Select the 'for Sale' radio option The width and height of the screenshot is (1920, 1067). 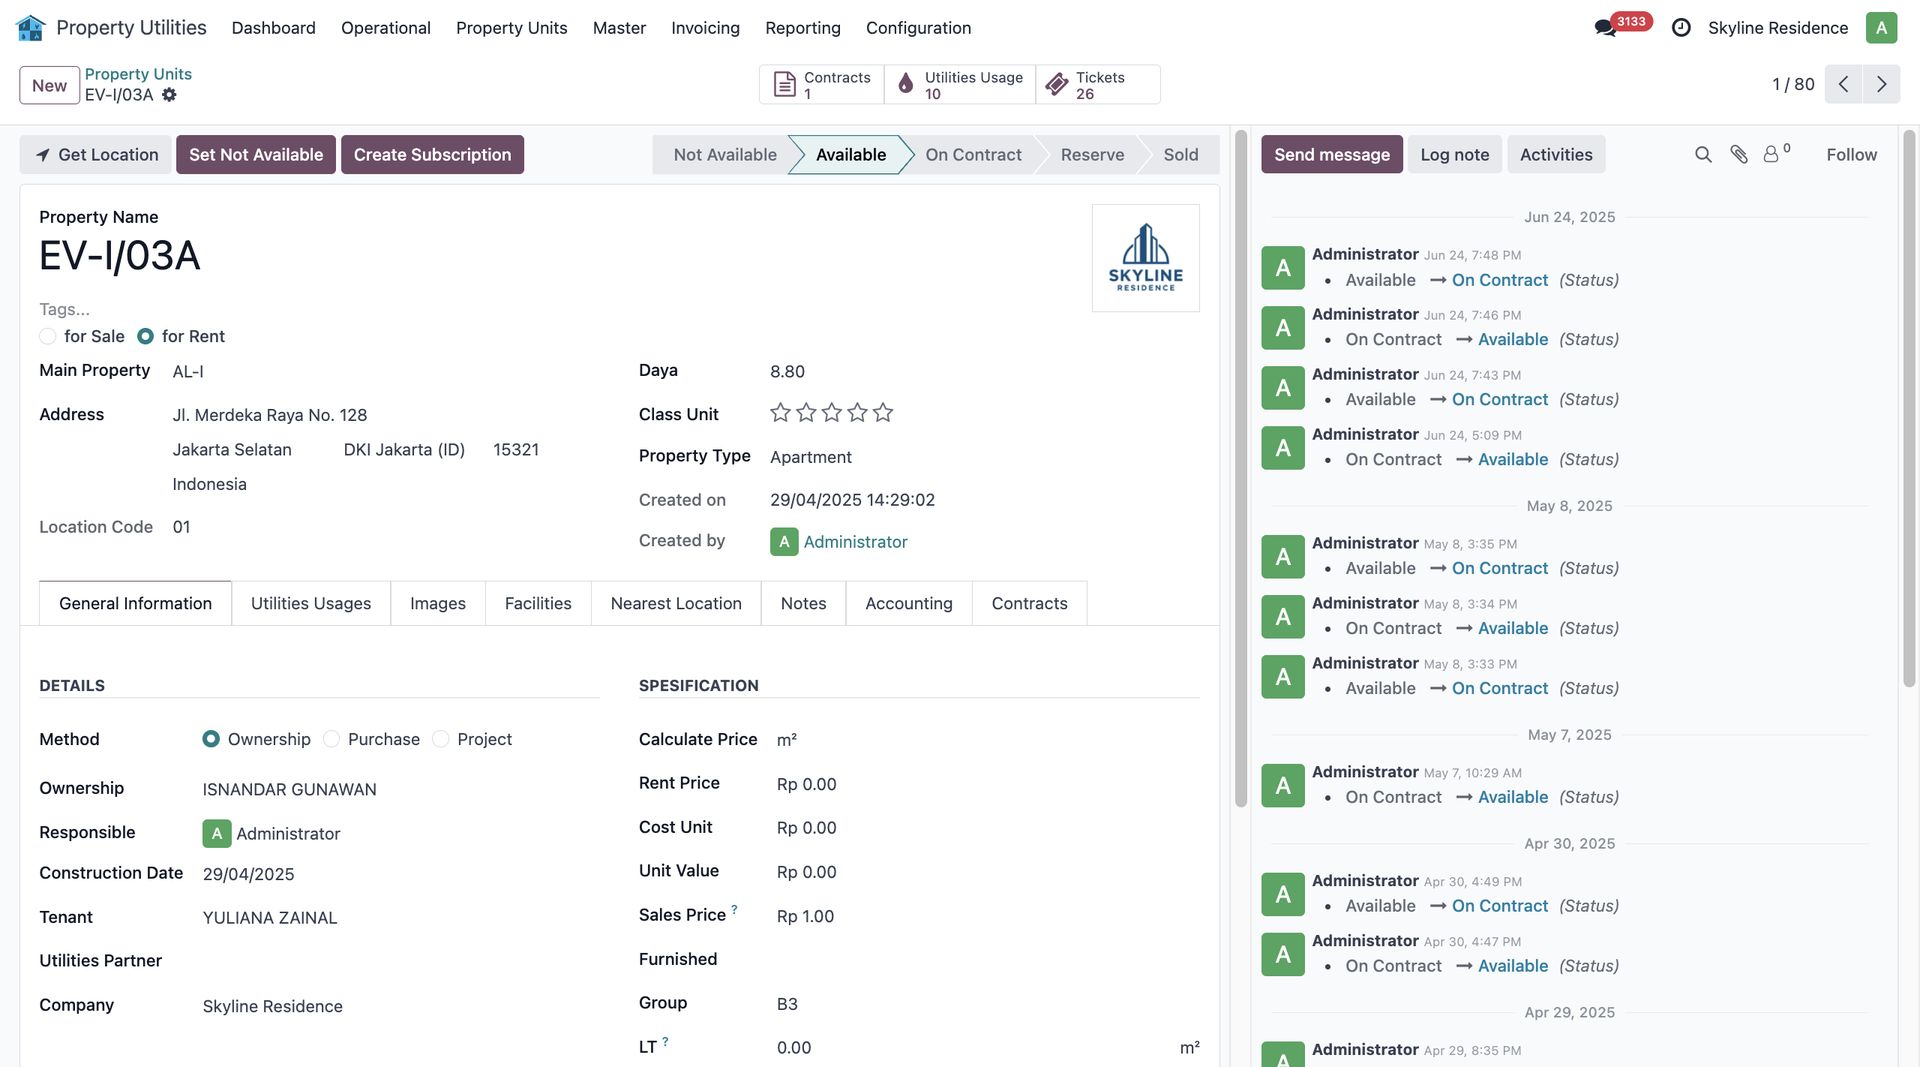pos(48,336)
